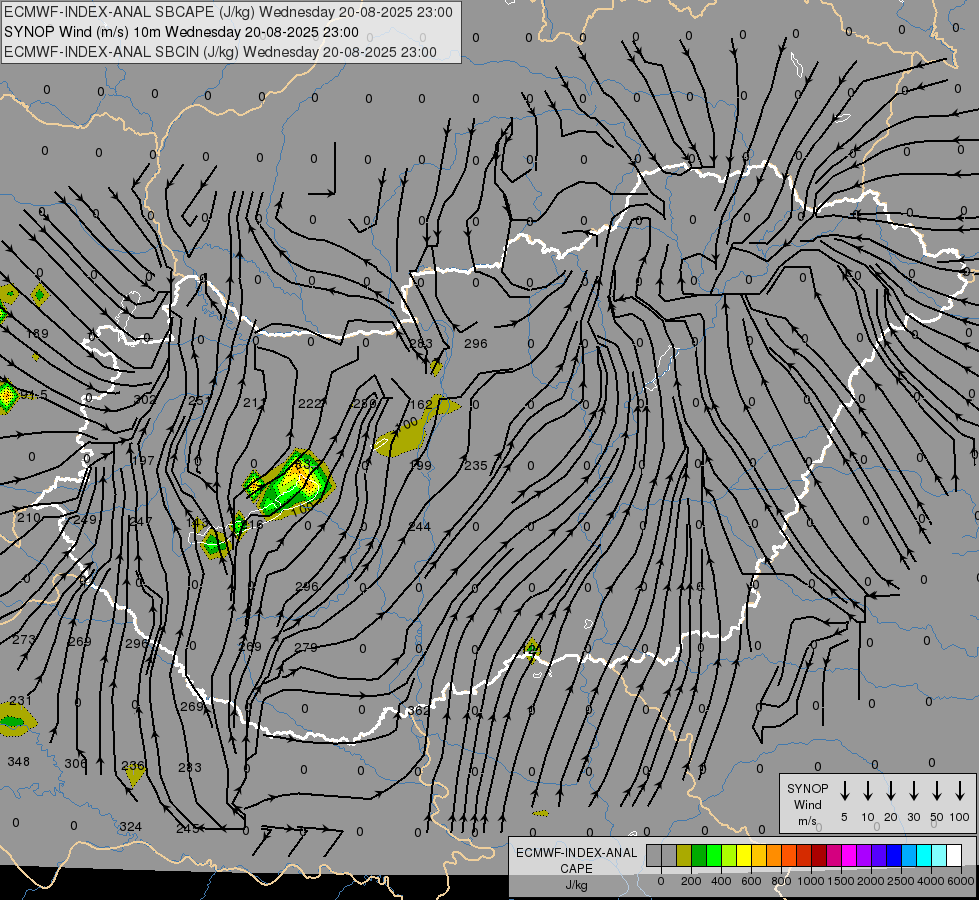Click the map value 306
The image size is (979, 900).
coord(76,764)
